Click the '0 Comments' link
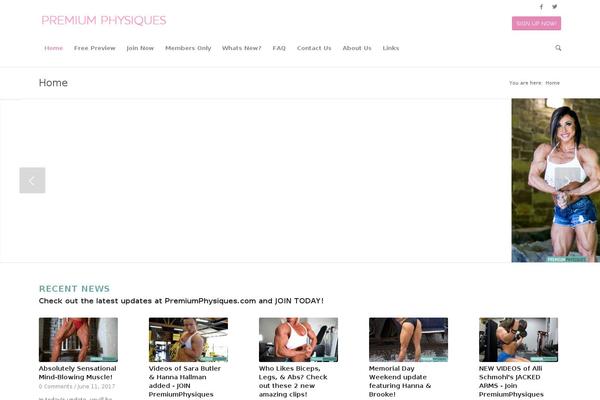This screenshot has height=400, width=600. click(x=55, y=387)
